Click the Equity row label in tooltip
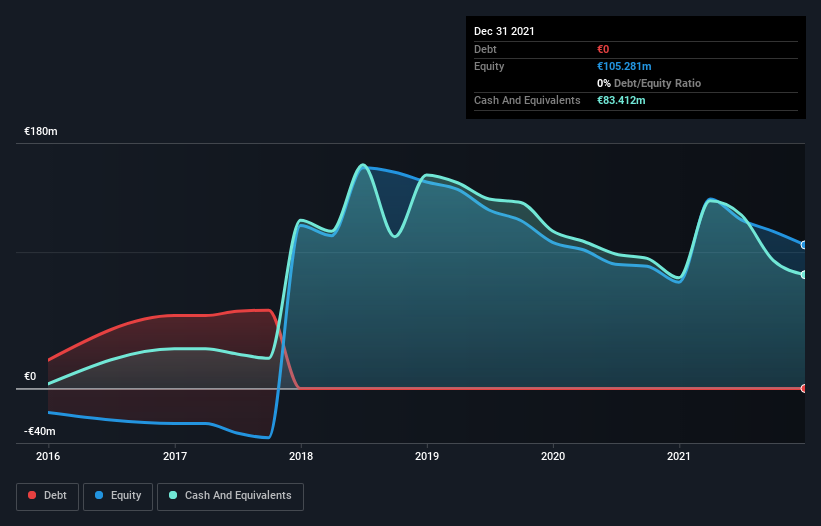This screenshot has width=821, height=526. tap(489, 66)
